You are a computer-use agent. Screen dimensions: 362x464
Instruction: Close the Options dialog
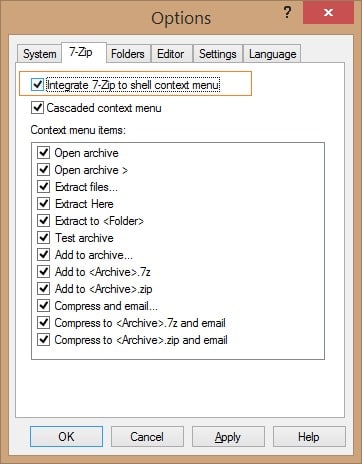(x=328, y=13)
